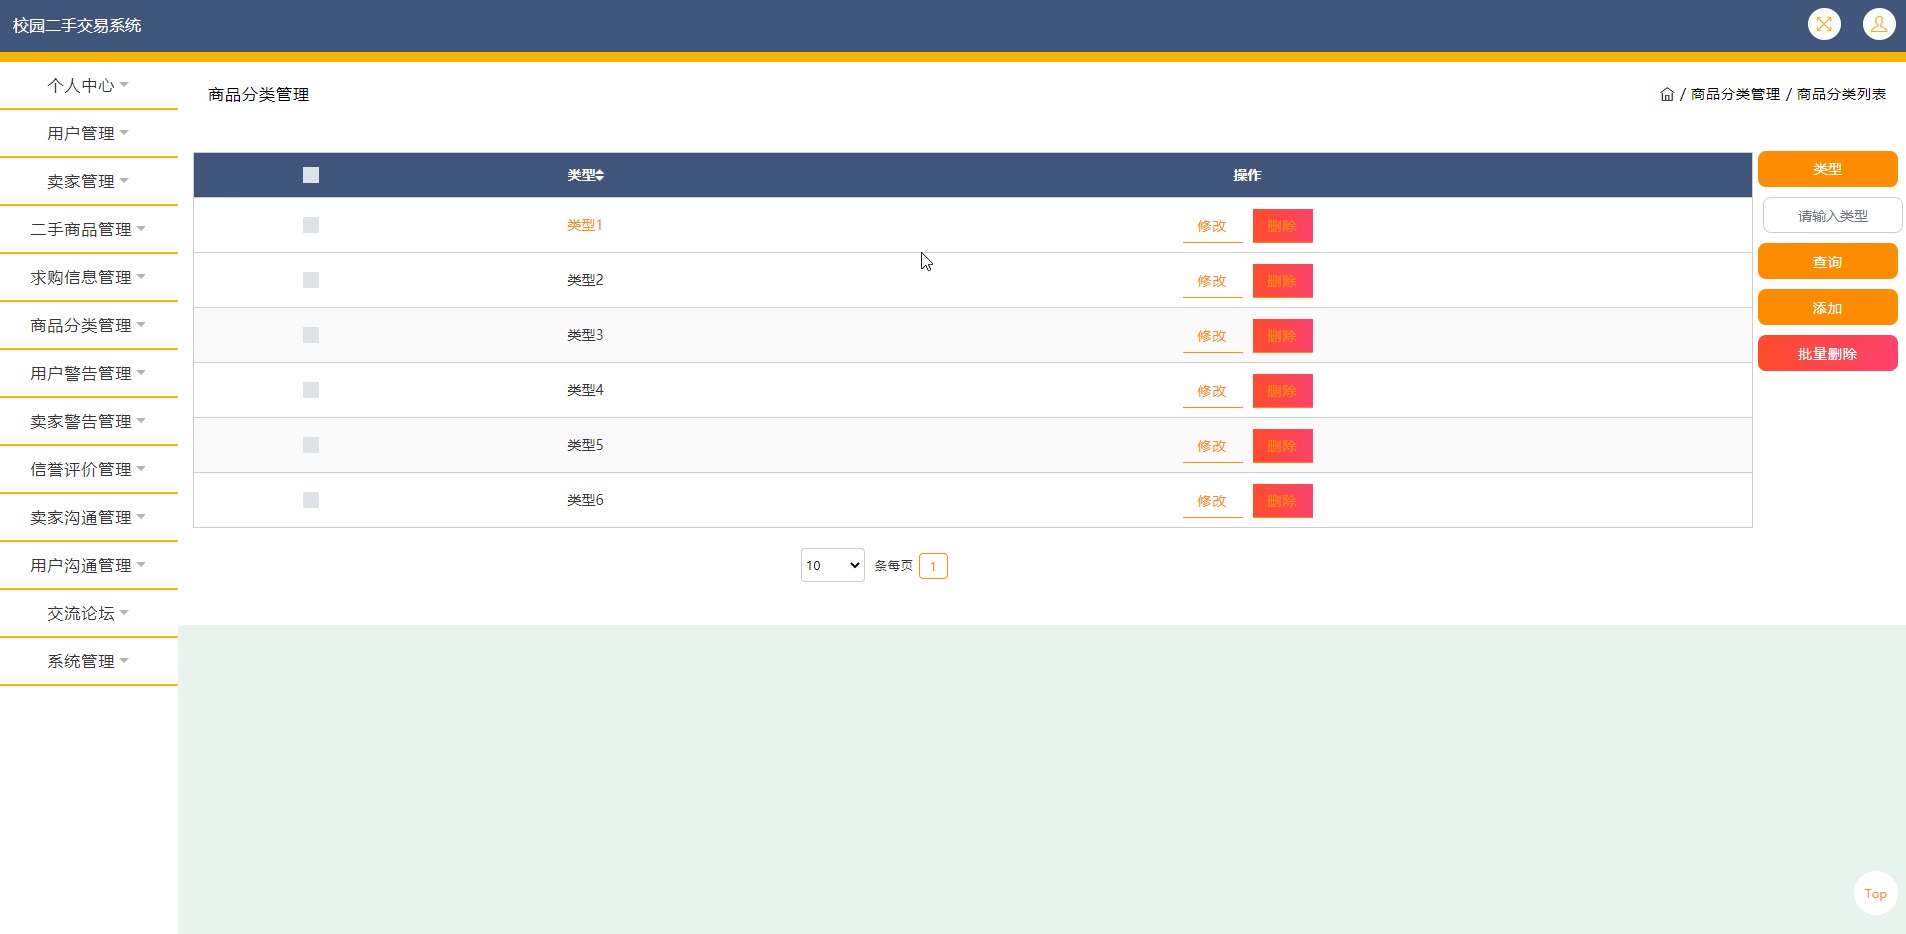
Task: Open the page-size dropdown showing 10
Action: click(832, 565)
